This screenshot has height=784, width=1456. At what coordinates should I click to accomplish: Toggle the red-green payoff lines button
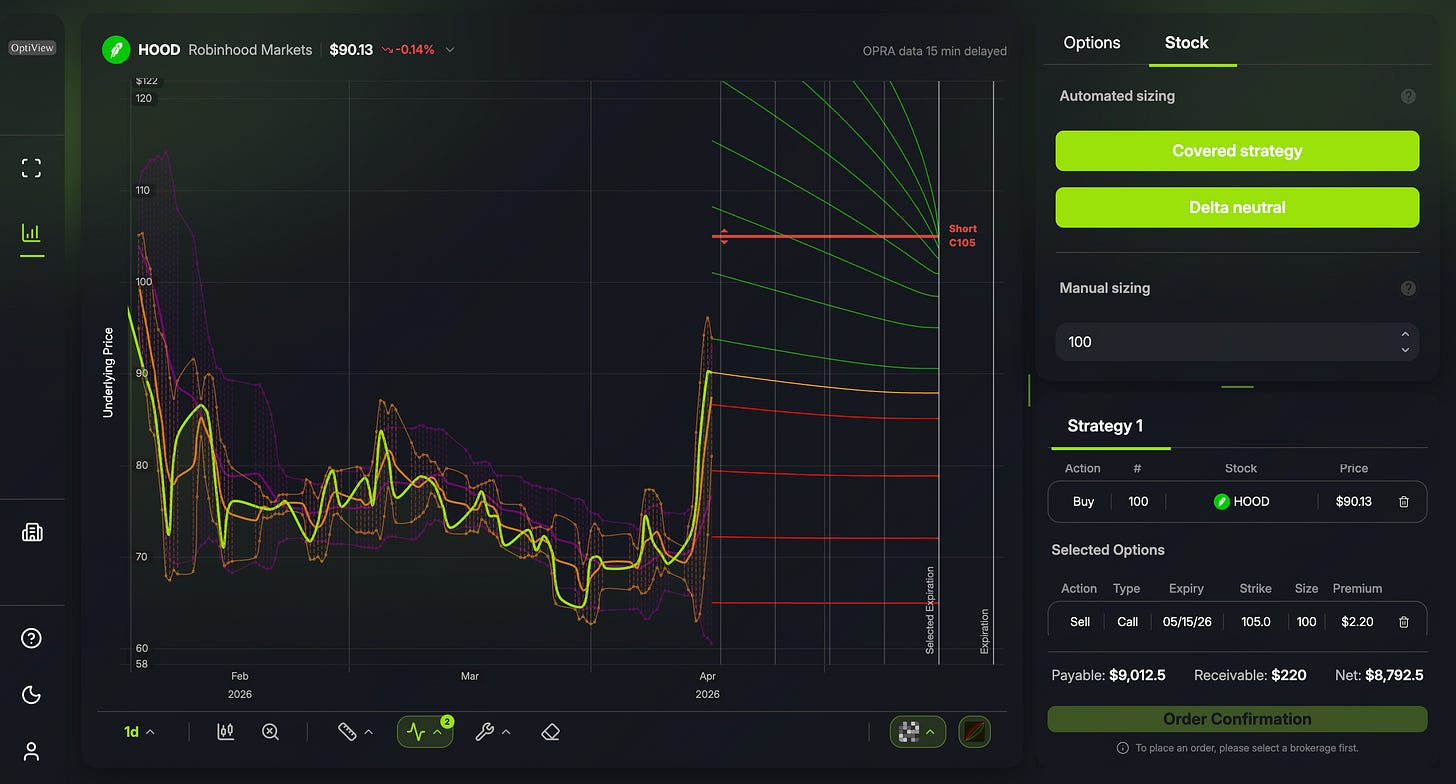(x=975, y=732)
